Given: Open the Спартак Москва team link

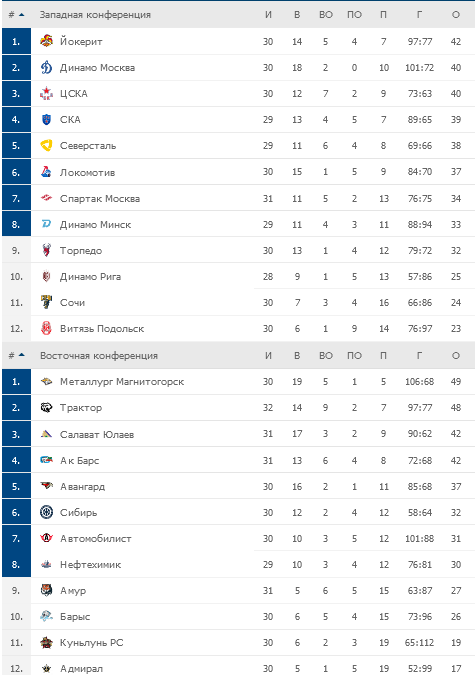Looking at the screenshot, I should click(x=100, y=198).
